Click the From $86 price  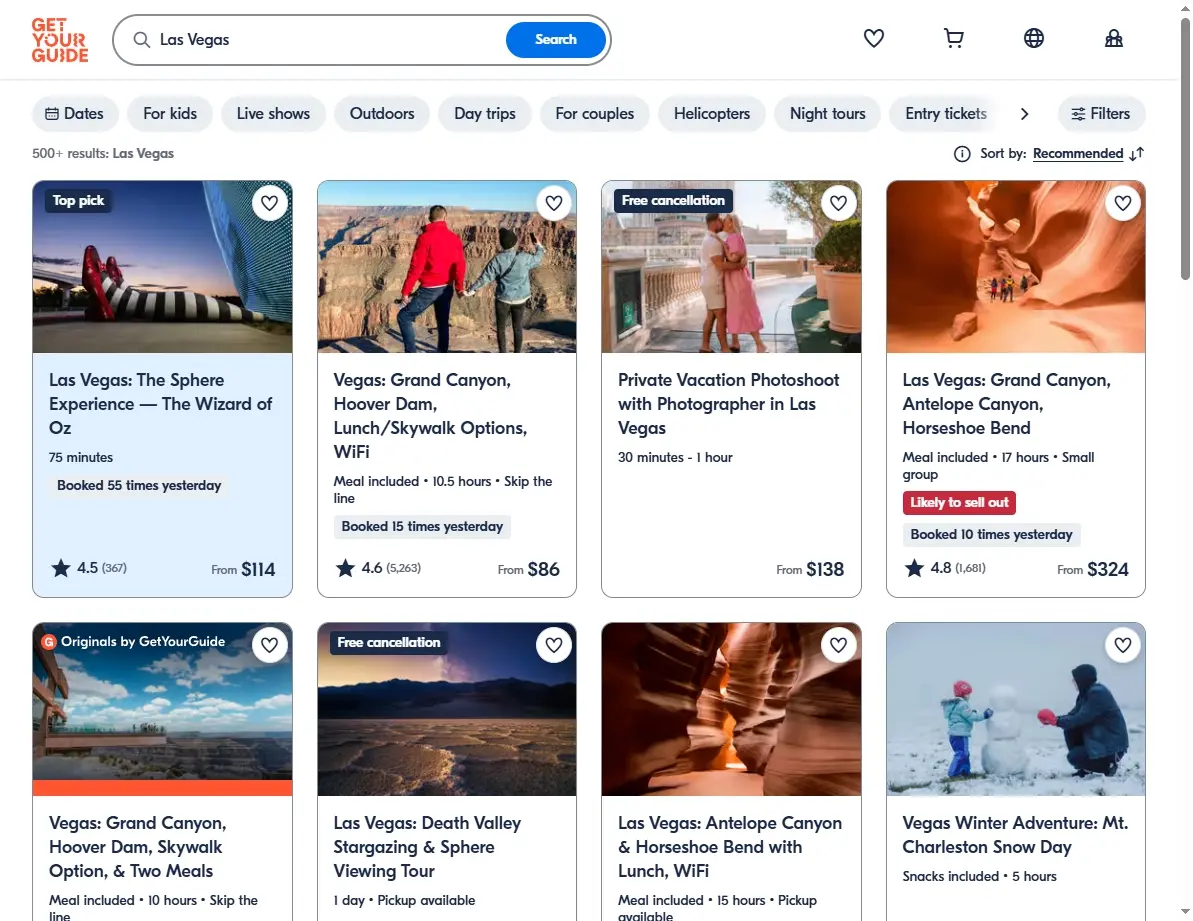528,569
